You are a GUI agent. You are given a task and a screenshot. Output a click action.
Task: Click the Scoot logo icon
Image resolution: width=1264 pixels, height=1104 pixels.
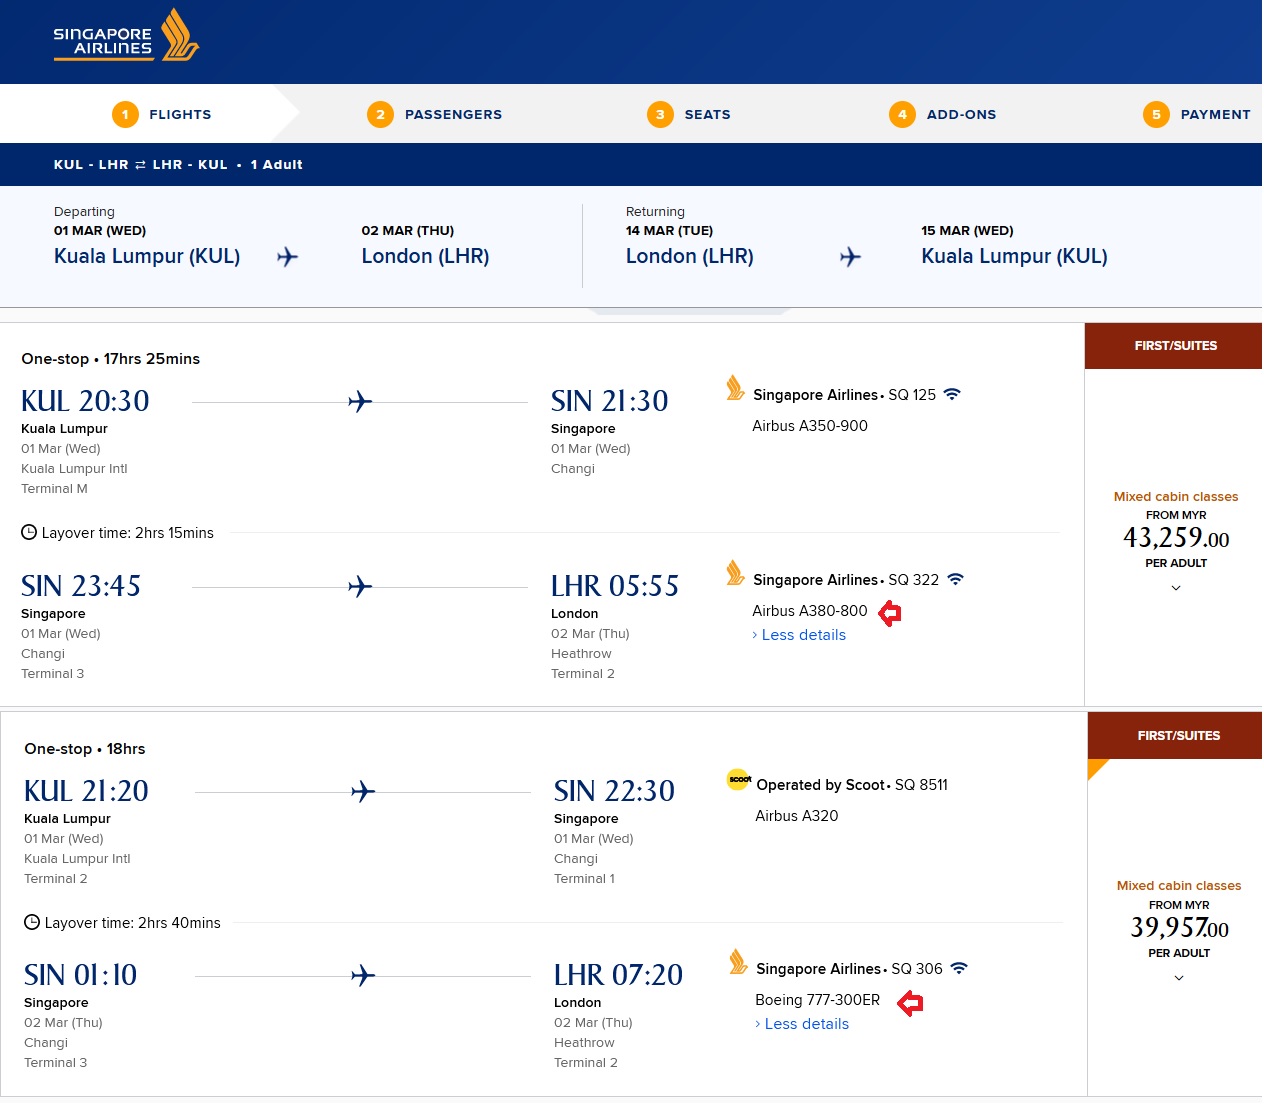(x=739, y=780)
